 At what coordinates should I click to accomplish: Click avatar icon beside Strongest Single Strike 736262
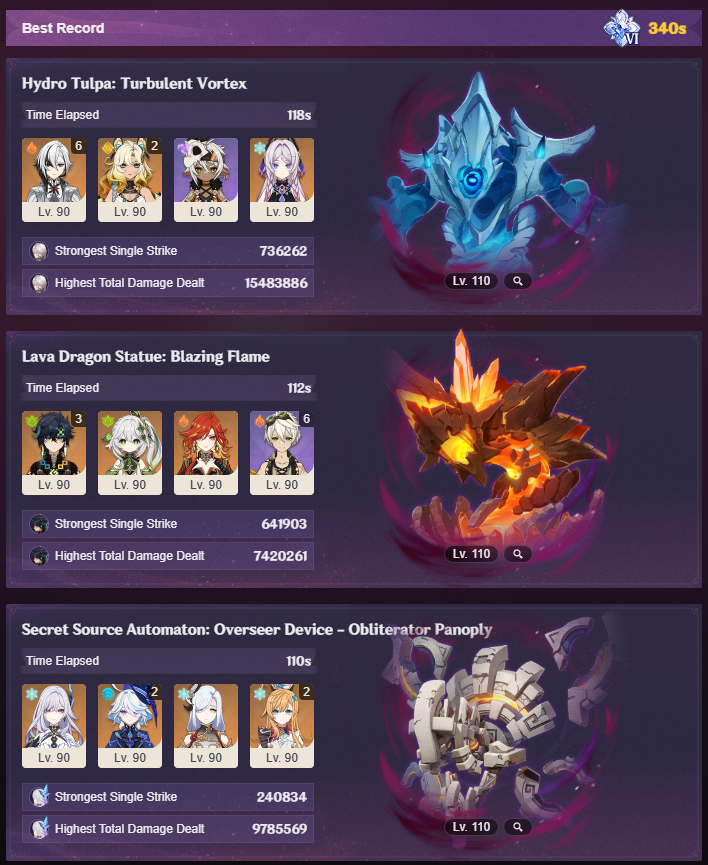coord(39,251)
